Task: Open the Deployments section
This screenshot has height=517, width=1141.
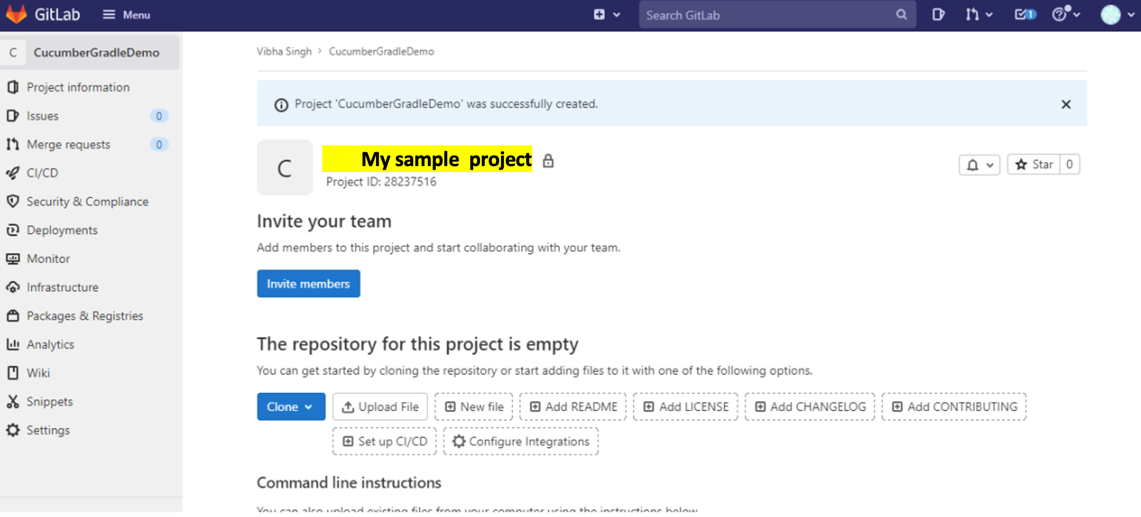Action: [x=62, y=230]
